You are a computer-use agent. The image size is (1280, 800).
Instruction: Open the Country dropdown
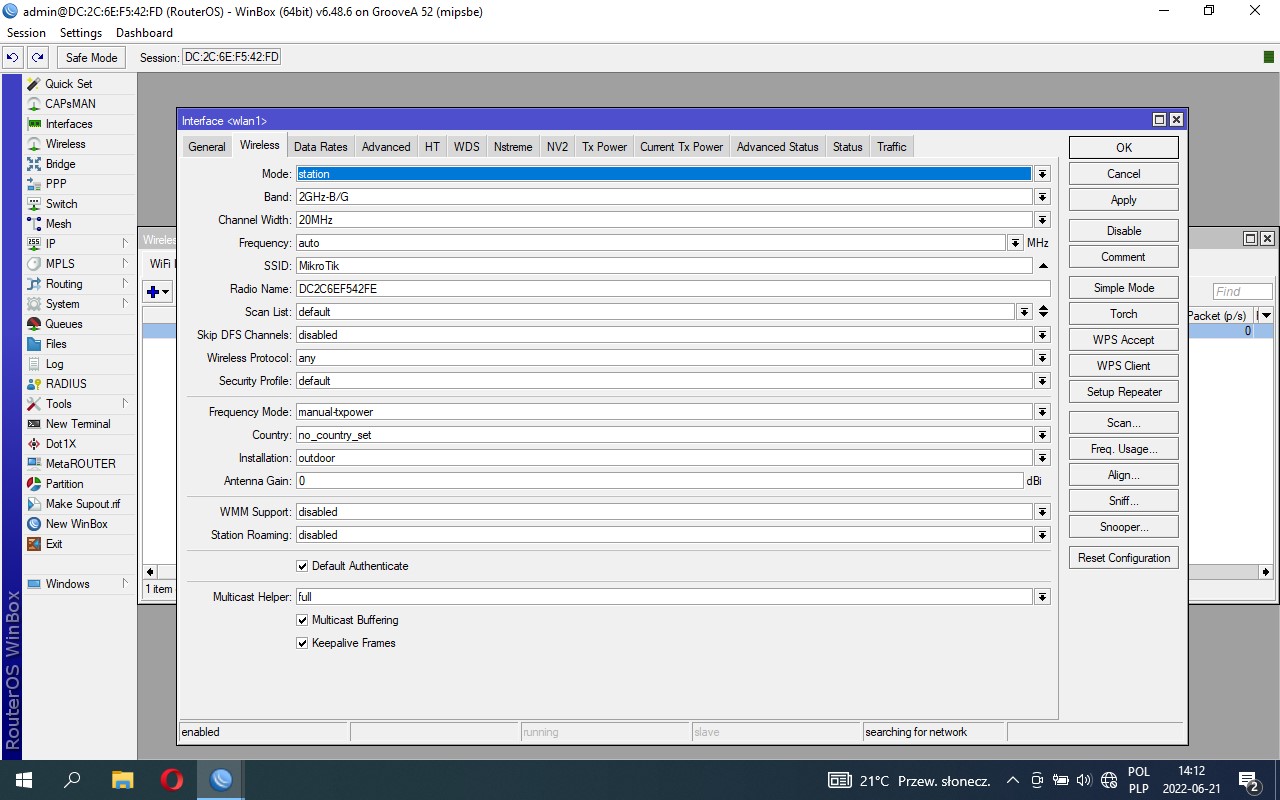coord(1042,435)
